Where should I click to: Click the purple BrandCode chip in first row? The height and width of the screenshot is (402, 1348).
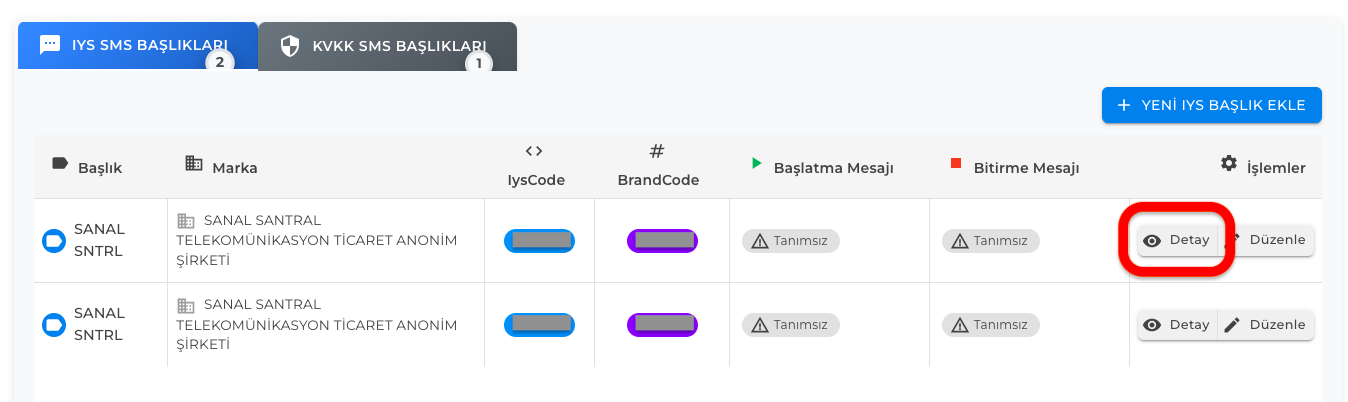click(662, 240)
